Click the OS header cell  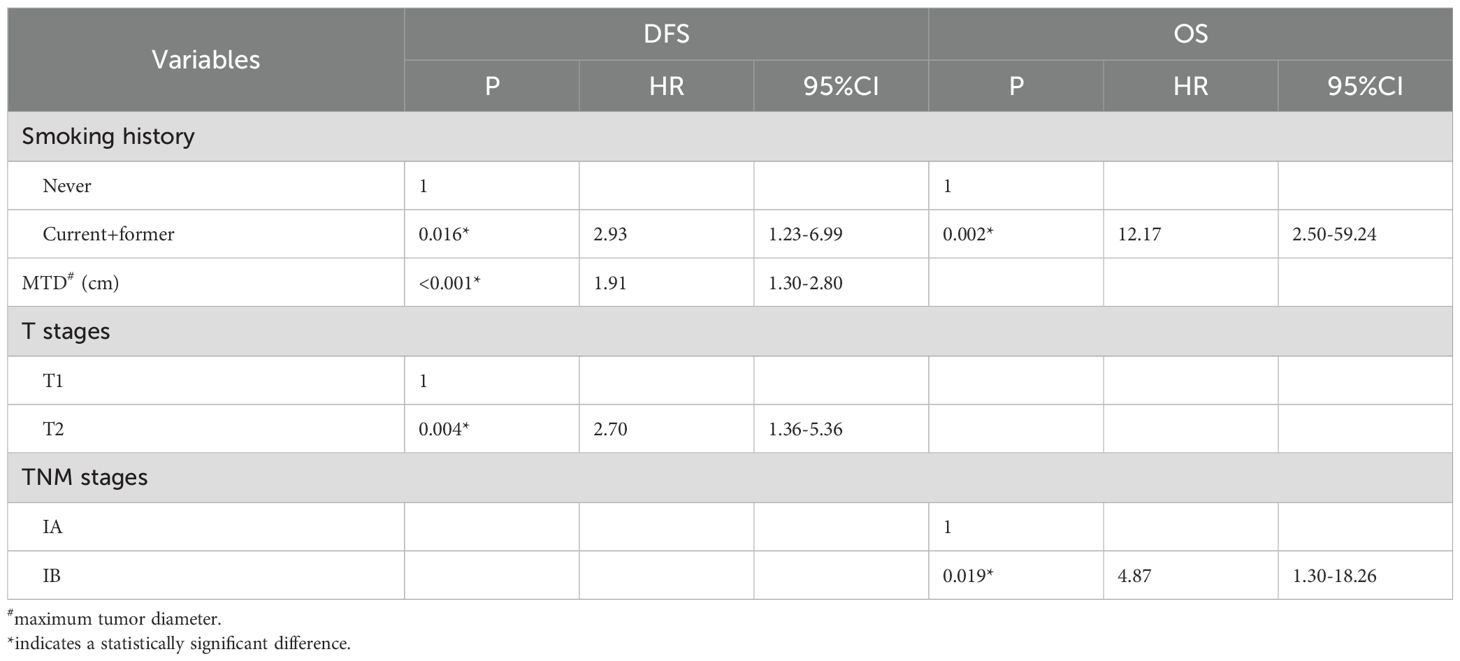[x=1190, y=34]
